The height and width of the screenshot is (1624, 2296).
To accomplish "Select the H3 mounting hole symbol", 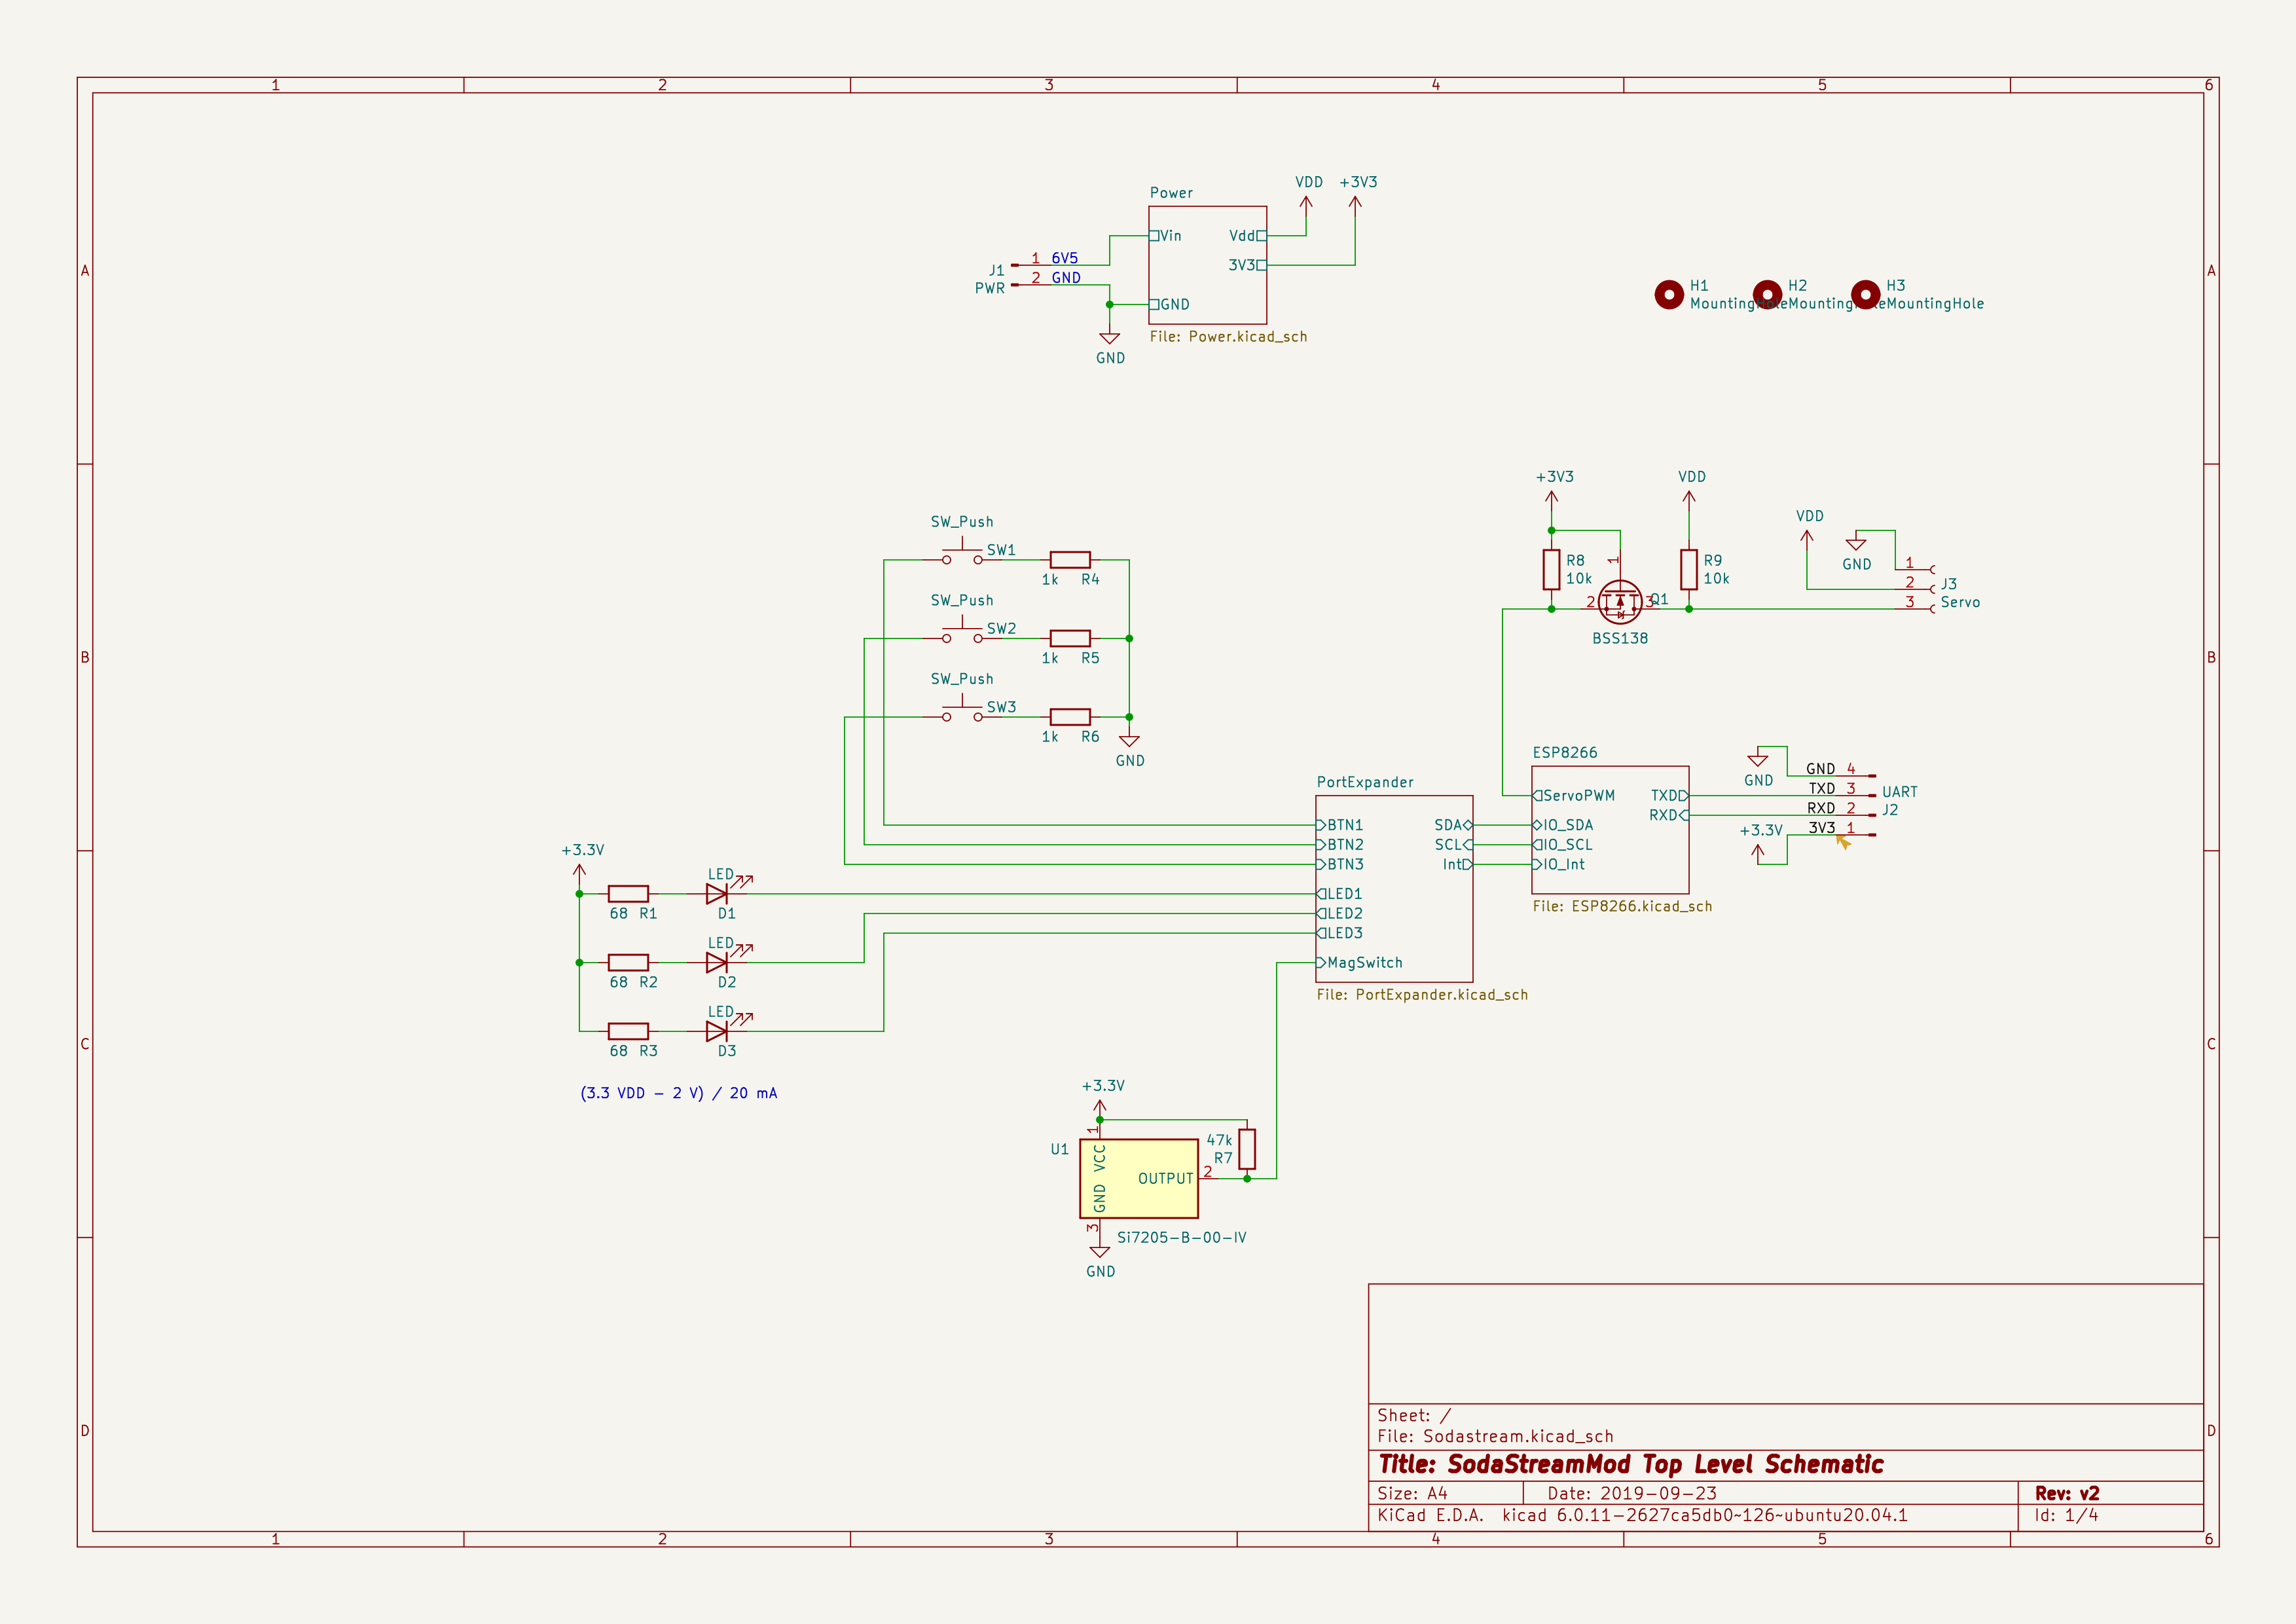I will [x=1865, y=295].
